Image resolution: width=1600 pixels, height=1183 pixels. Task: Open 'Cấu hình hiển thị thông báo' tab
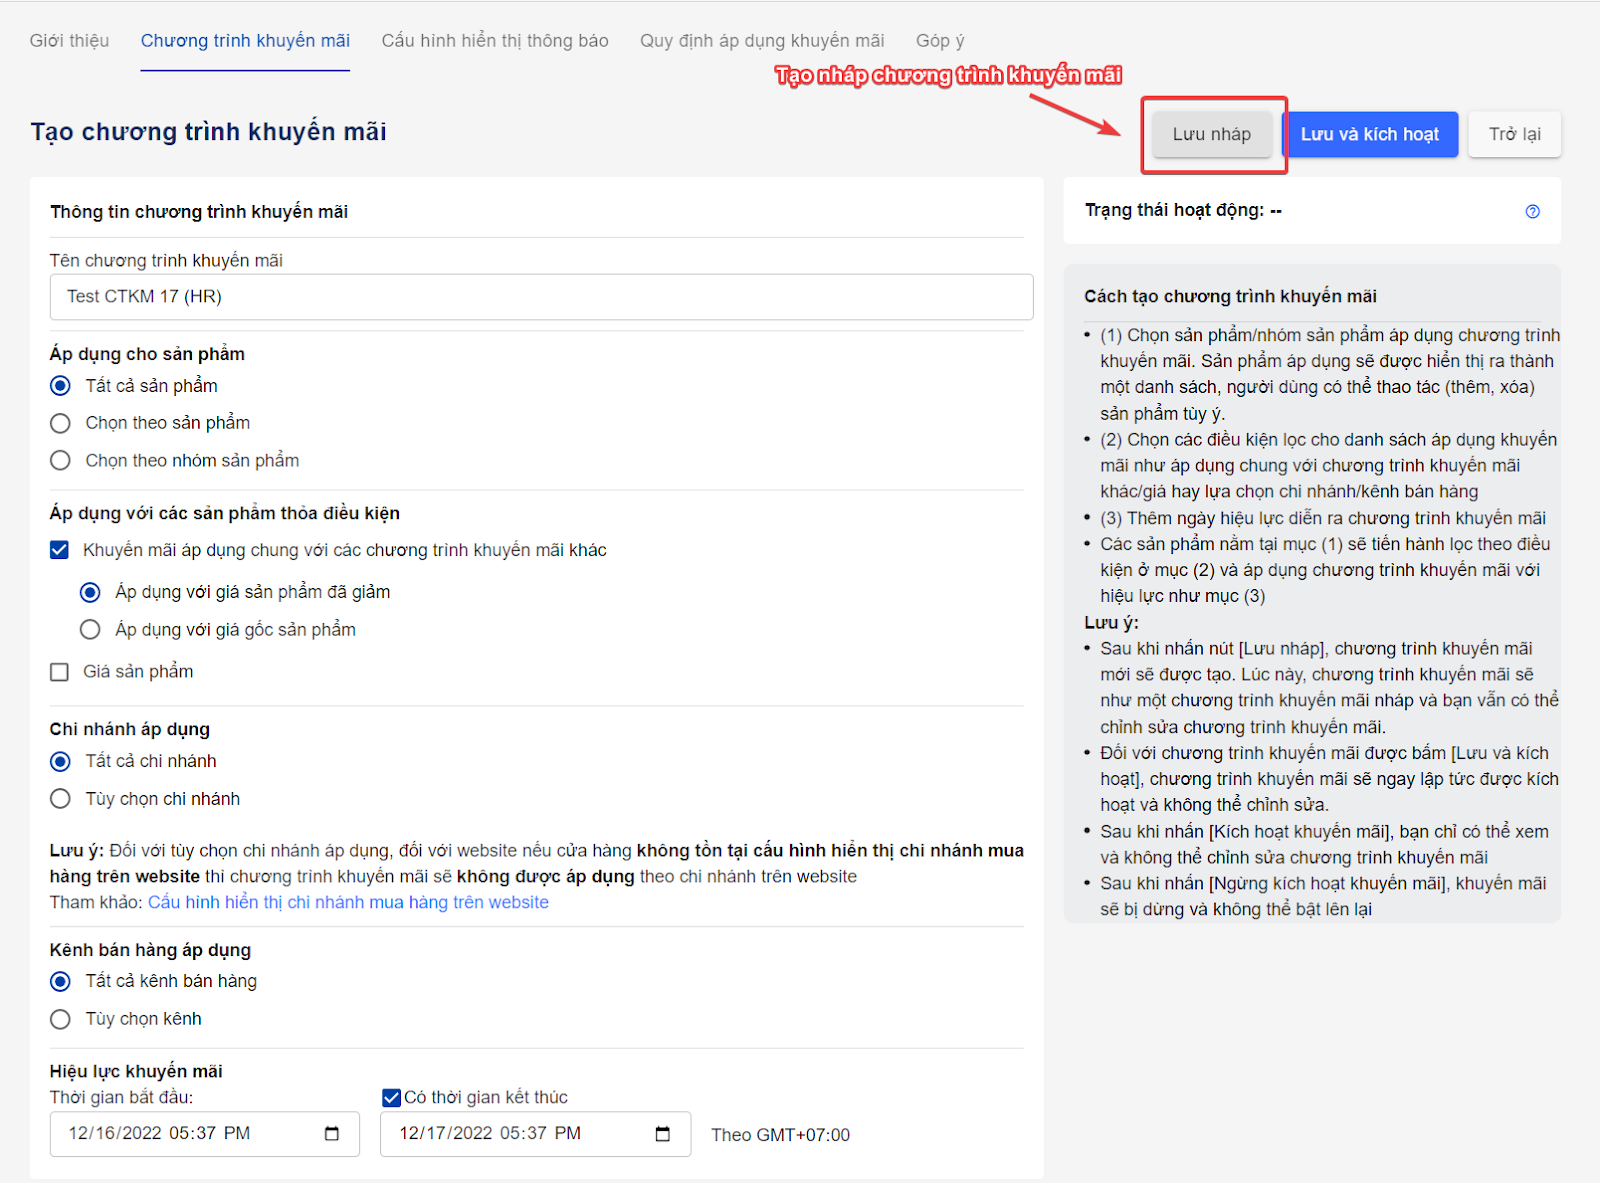495,41
